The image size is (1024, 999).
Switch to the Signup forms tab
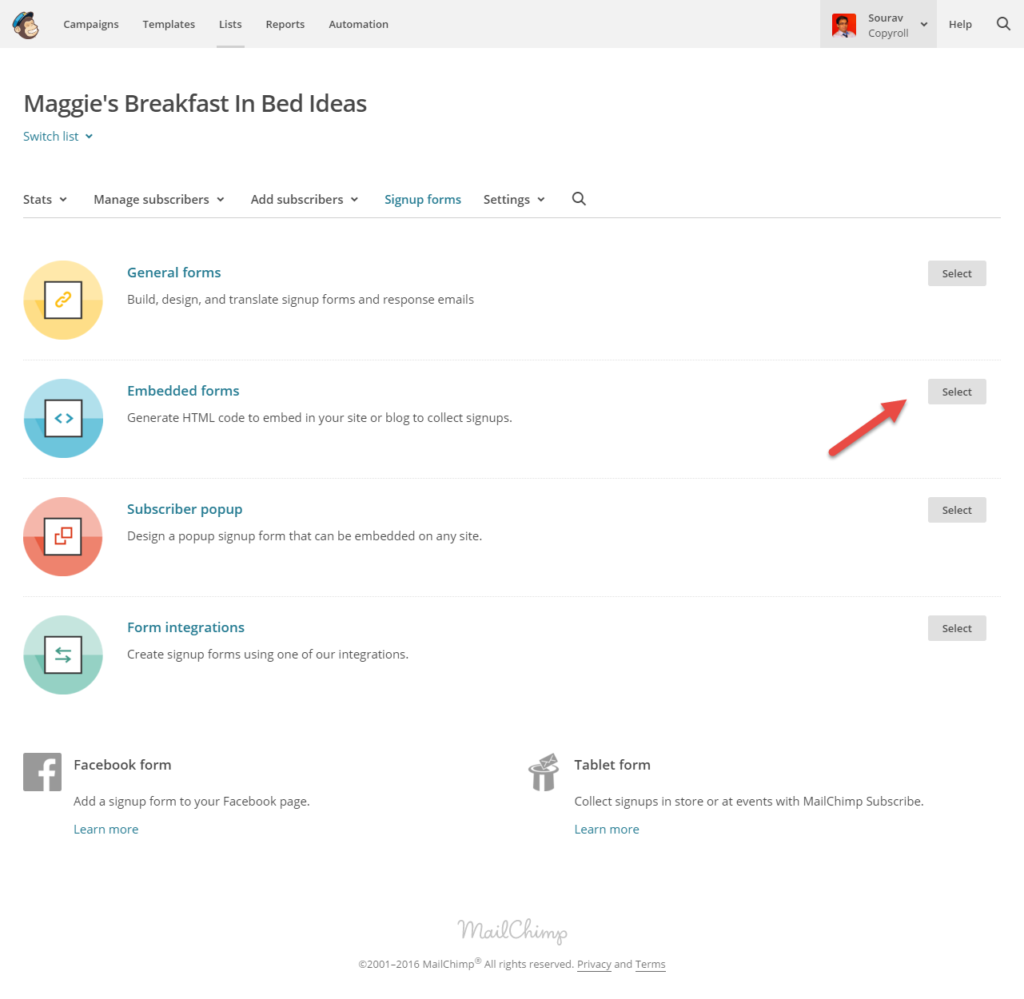423,199
